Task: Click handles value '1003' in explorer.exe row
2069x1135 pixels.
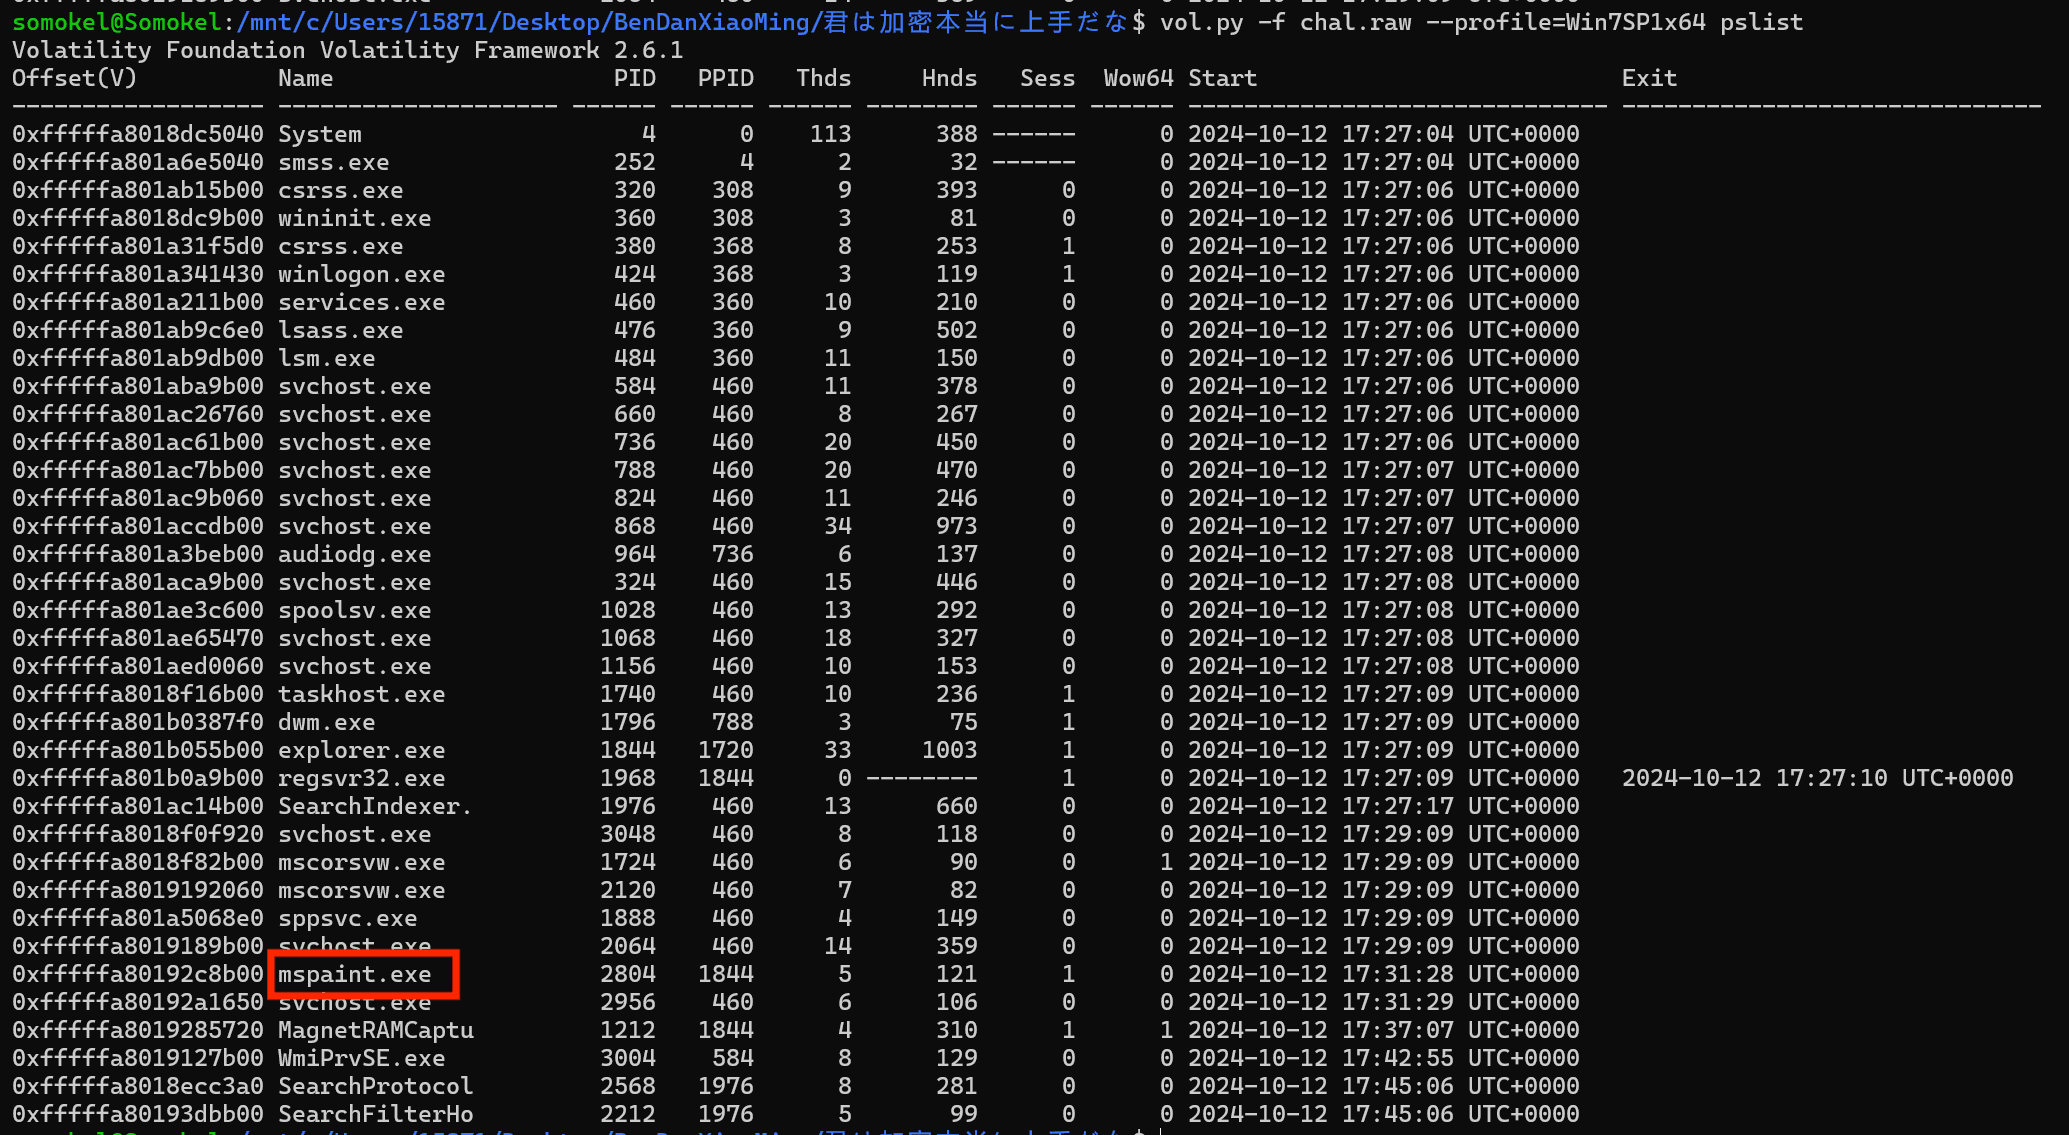Action: (950, 750)
